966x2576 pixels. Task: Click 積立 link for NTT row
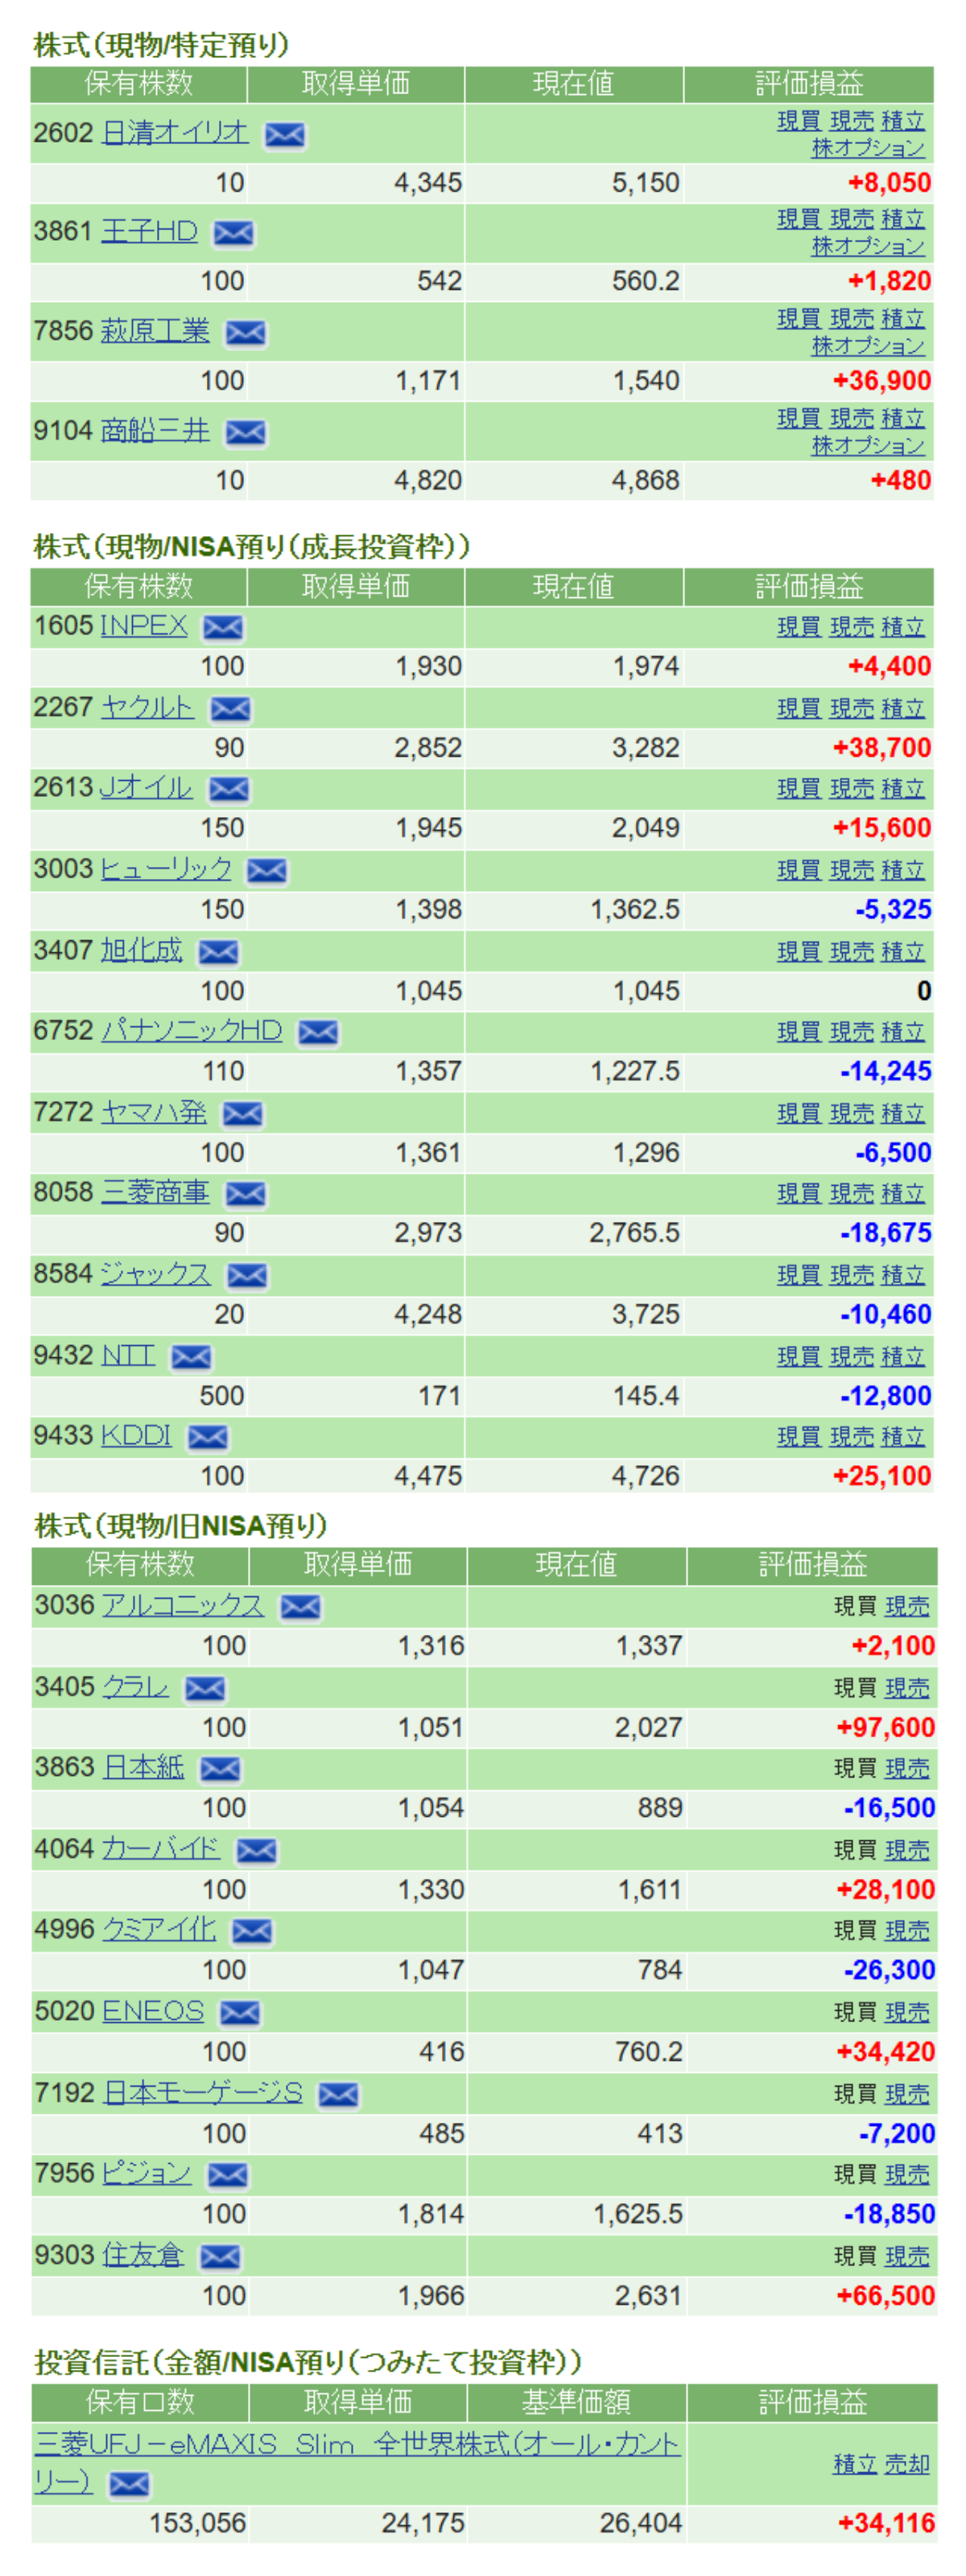click(902, 1356)
